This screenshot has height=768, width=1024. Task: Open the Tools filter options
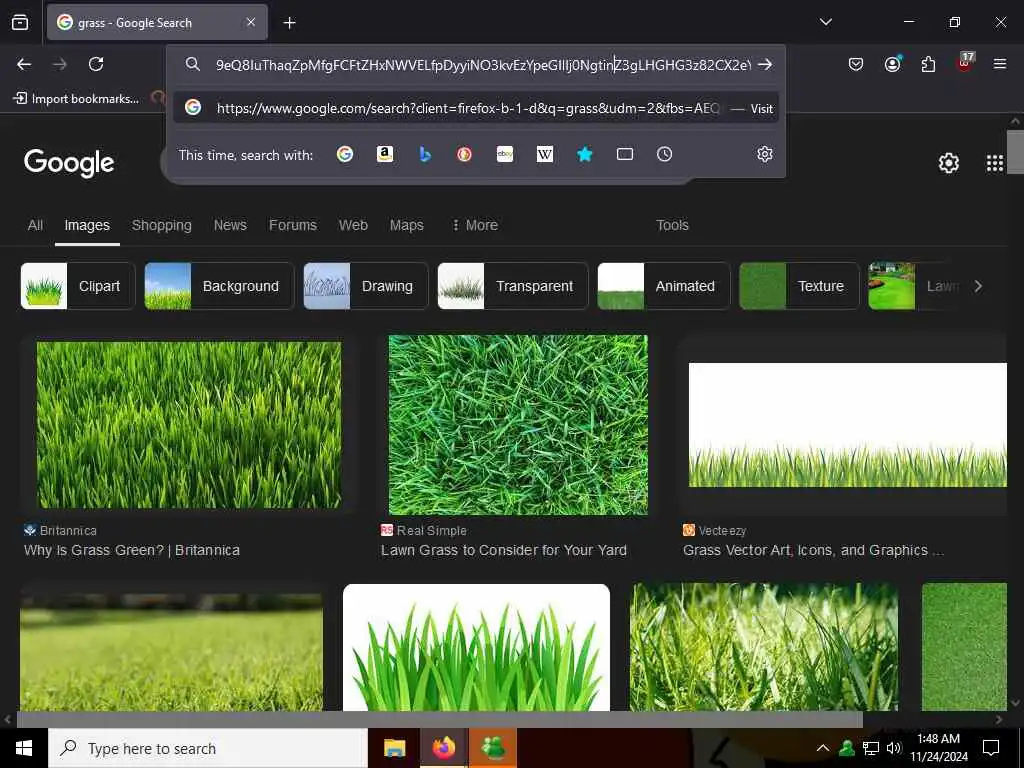pos(672,225)
